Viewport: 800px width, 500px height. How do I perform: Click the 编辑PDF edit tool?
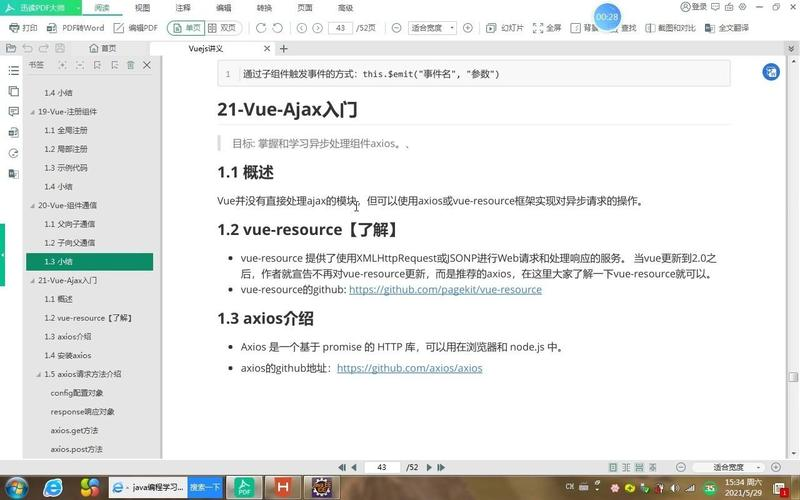click(136, 28)
